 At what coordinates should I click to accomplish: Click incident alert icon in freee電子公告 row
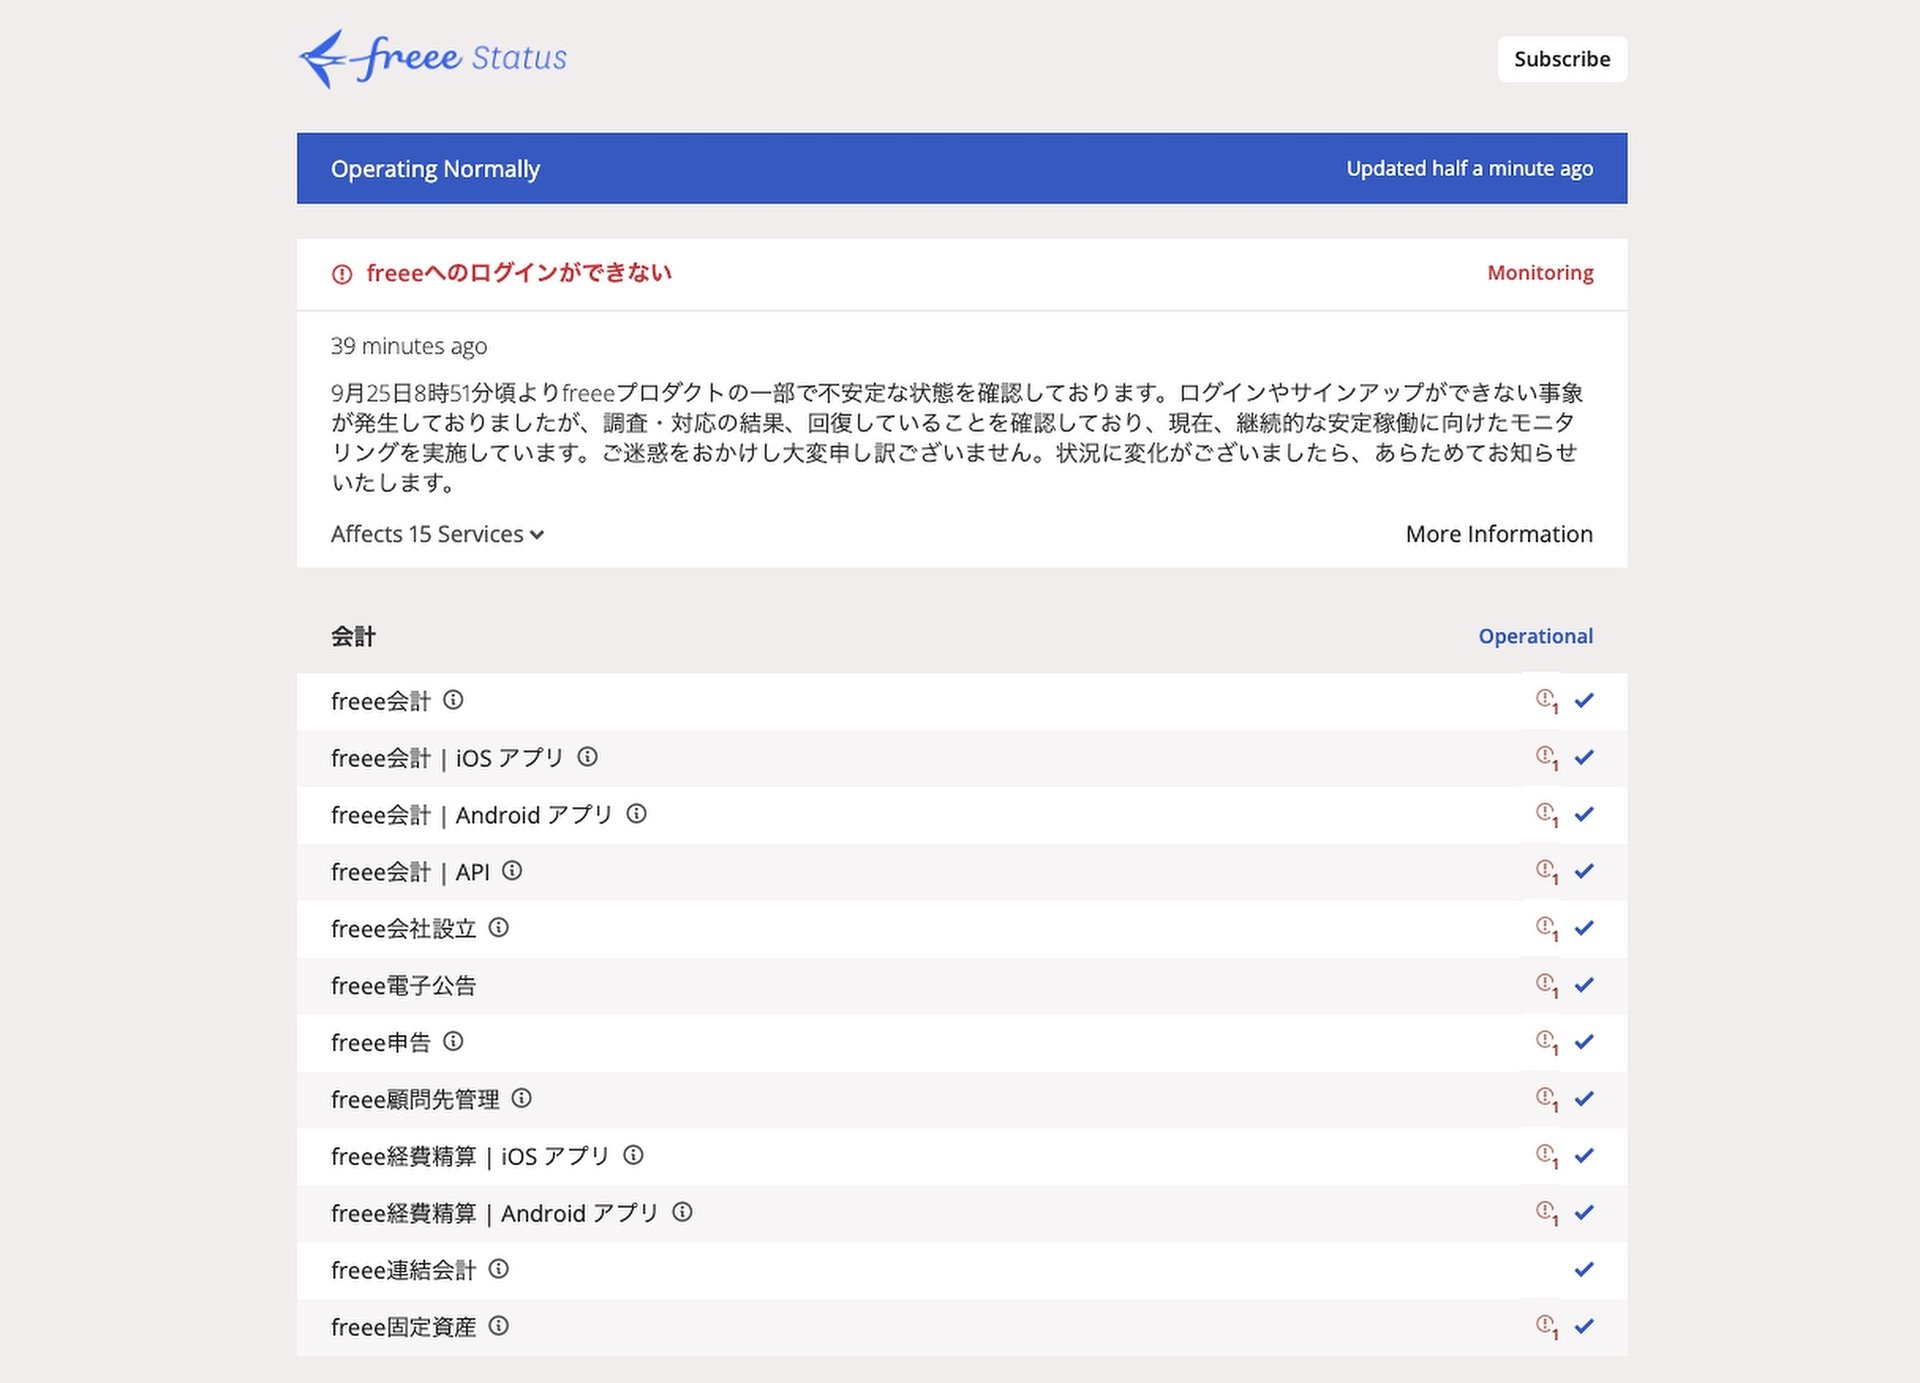(x=1547, y=985)
